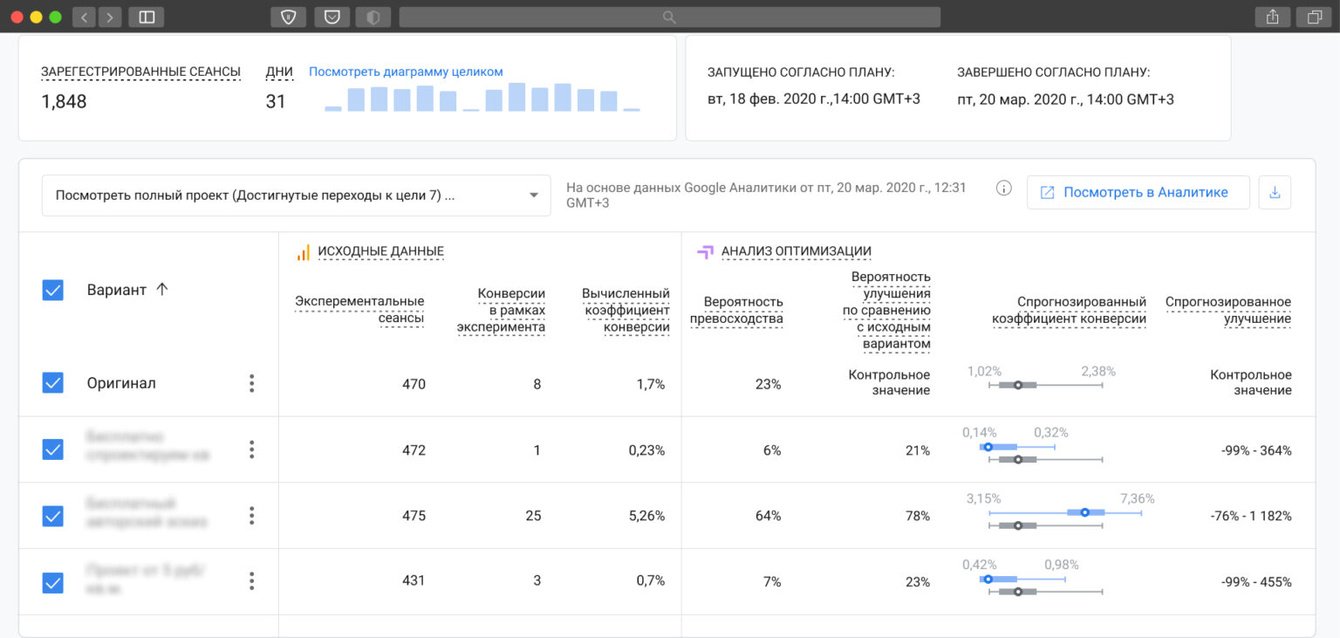Toggle the select-all Вариант header checkbox
This screenshot has height=638, width=1340.
tap(53, 290)
